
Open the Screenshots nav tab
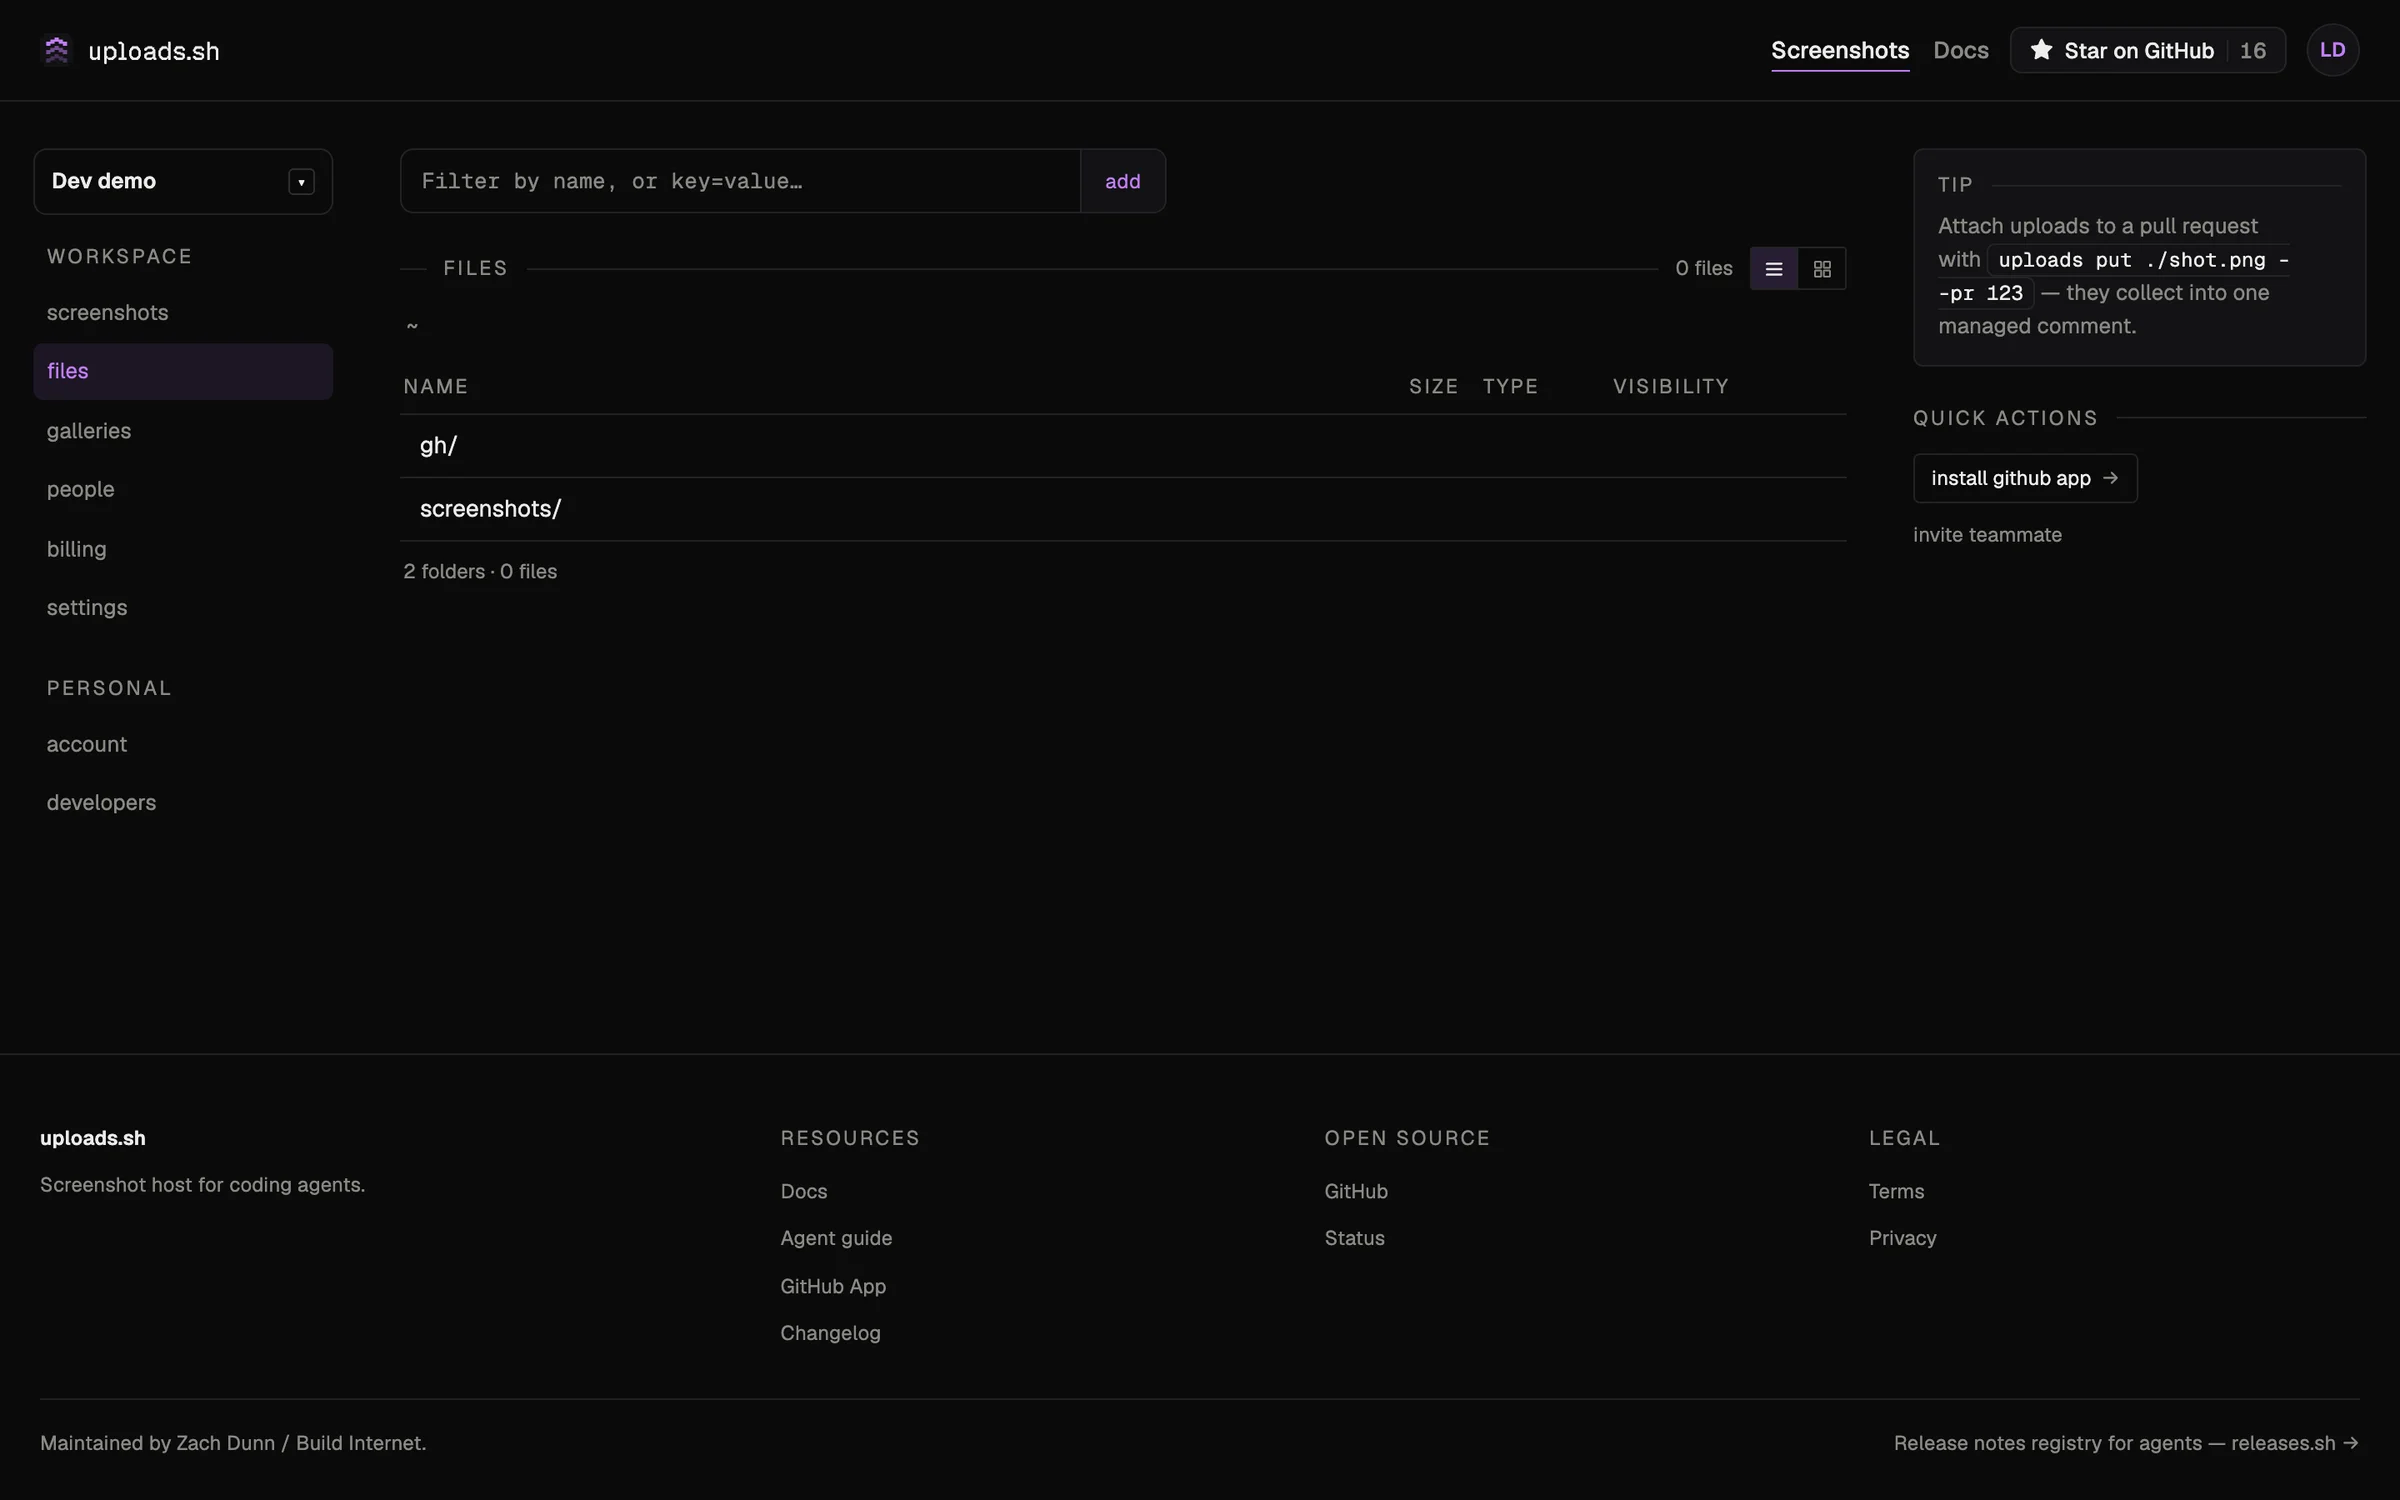pyautogui.click(x=1840, y=50)
